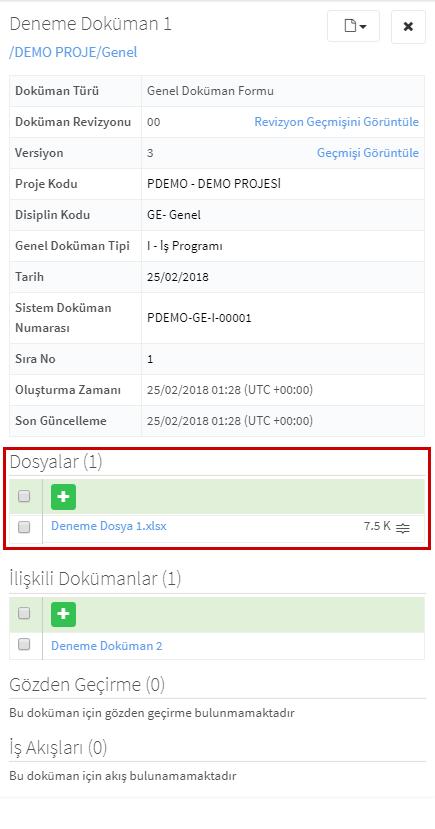Screen dimensions: 435x829
Task: Click the Gözden Geçirme (0) section heading
Action: point(87,685)
